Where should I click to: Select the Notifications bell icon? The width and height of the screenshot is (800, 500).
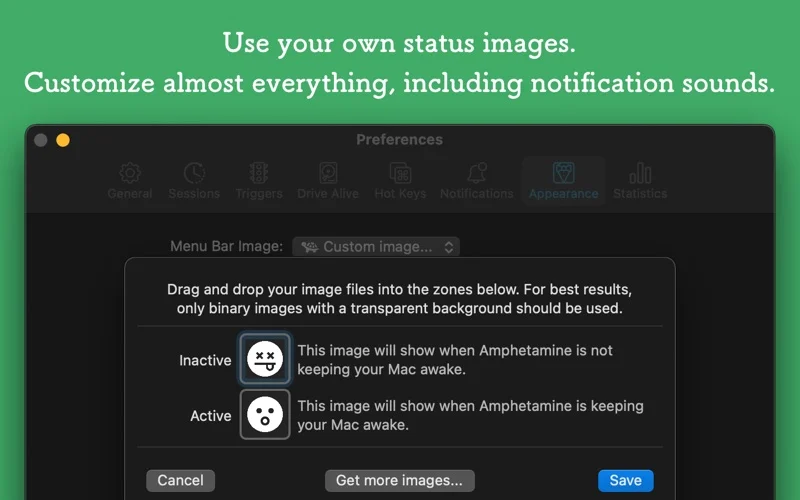(x=477, y=173)
